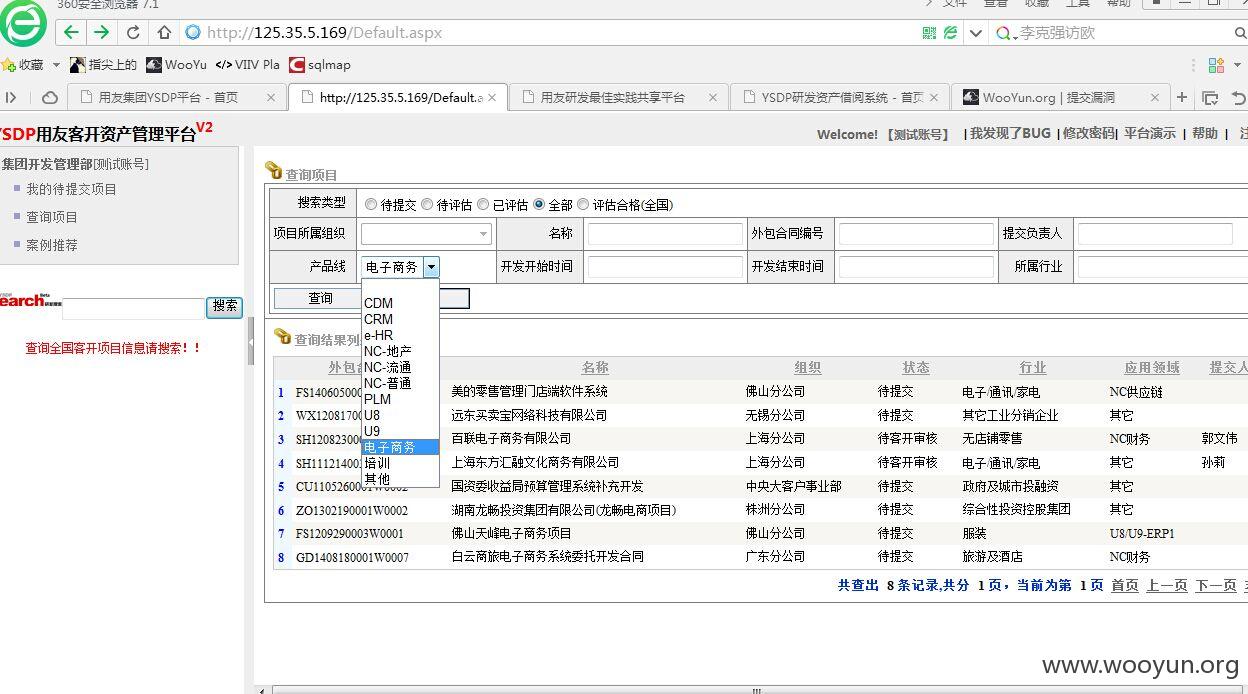Open 平台演示 link
This screenshot has width=1248, height=694.
click(1150, 133)
